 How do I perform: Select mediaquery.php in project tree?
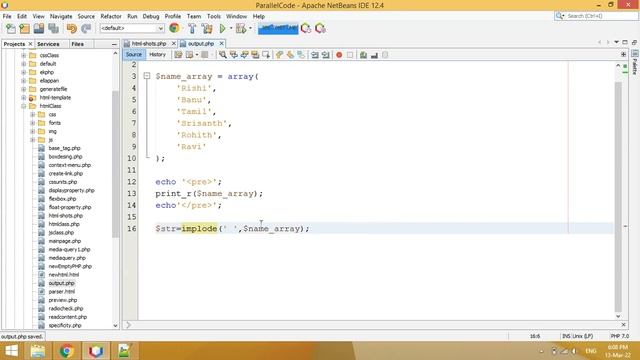click(67, 258)
